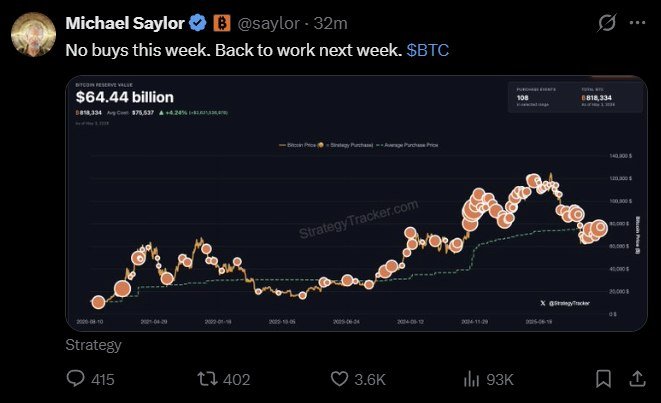Viewport: 661px width, 403px height.
Task: Click the blue verified checkmark badge
Action: 198,23
